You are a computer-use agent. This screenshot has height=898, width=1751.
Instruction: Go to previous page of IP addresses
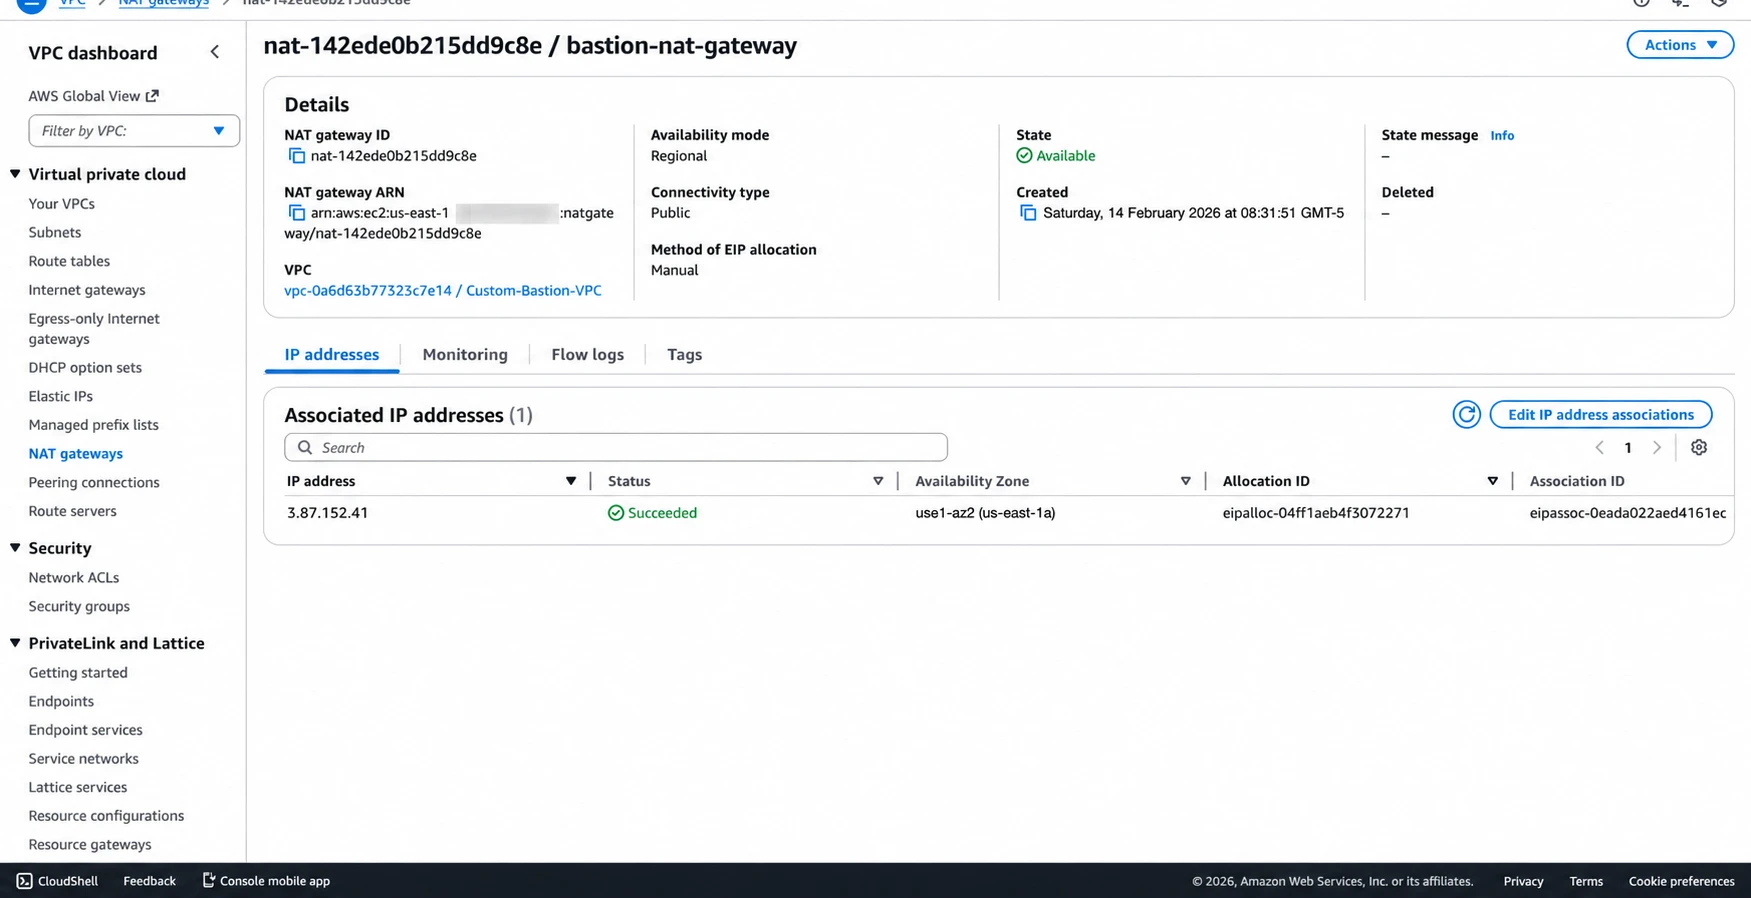[x=1599, y=448]
